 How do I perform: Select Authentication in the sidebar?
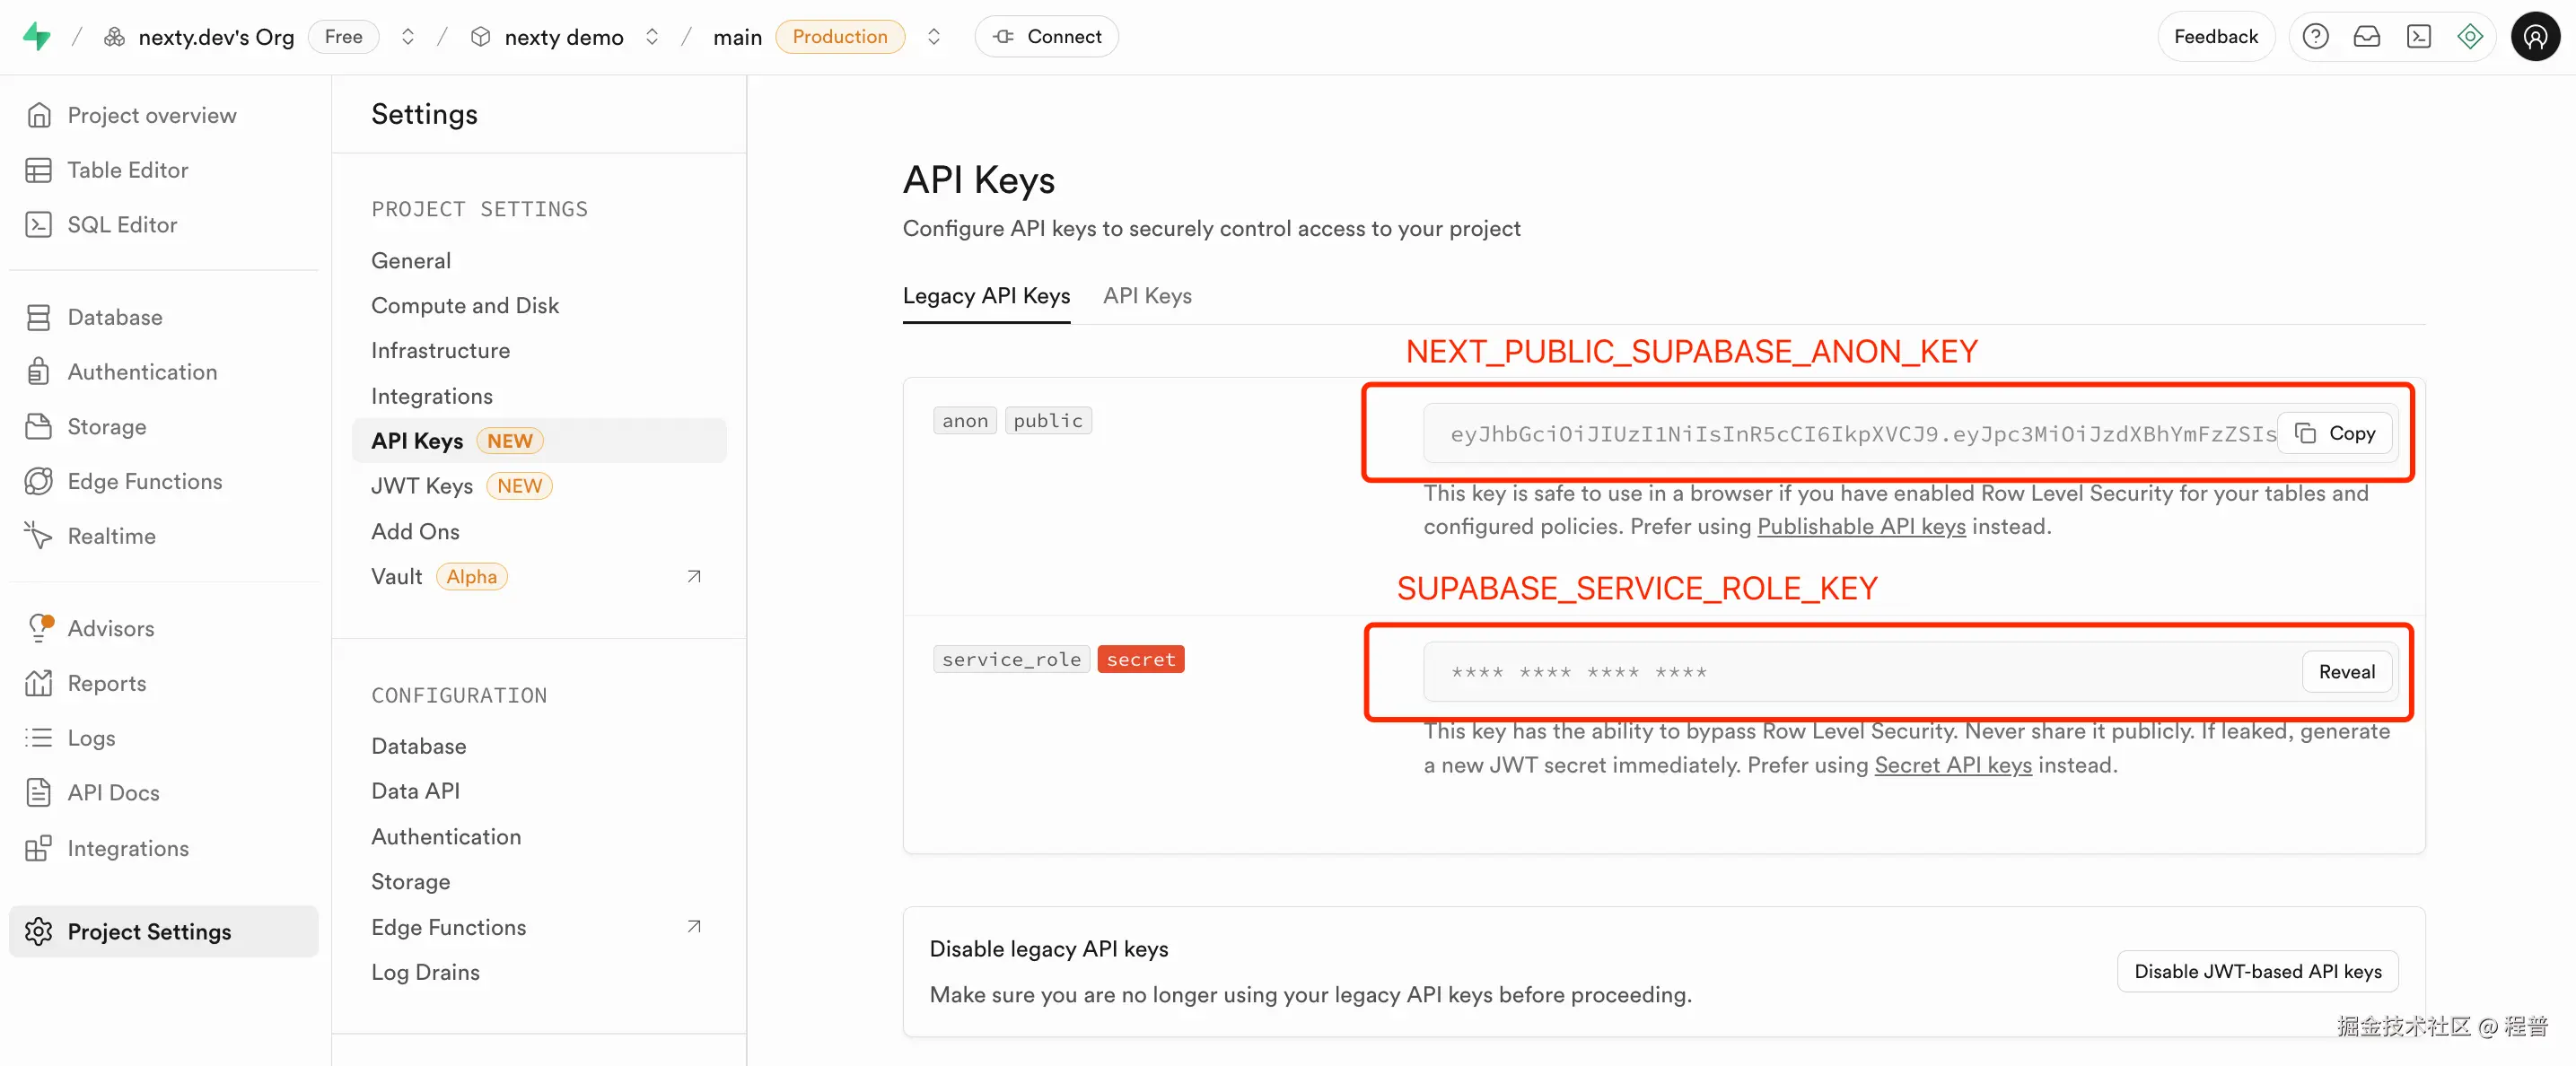[x=142, y=371]
